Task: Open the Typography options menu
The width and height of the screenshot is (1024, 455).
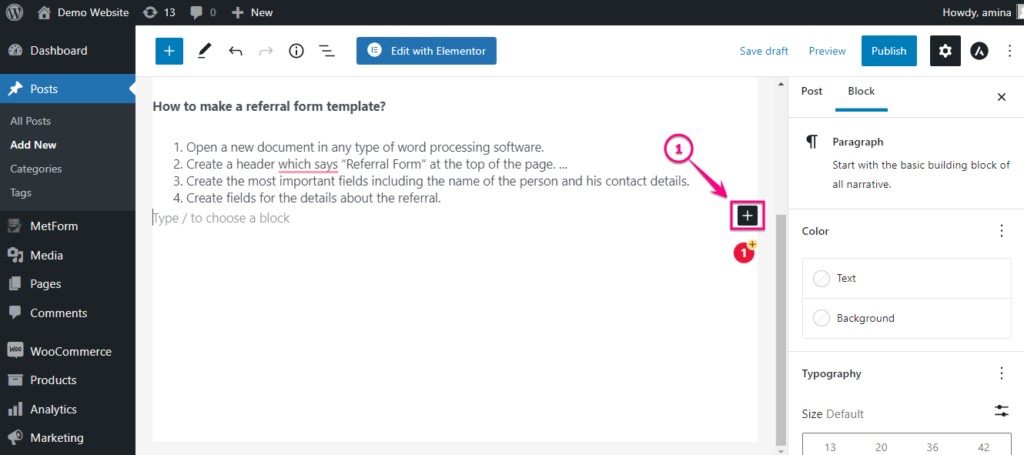Action: click(1001, 373)
